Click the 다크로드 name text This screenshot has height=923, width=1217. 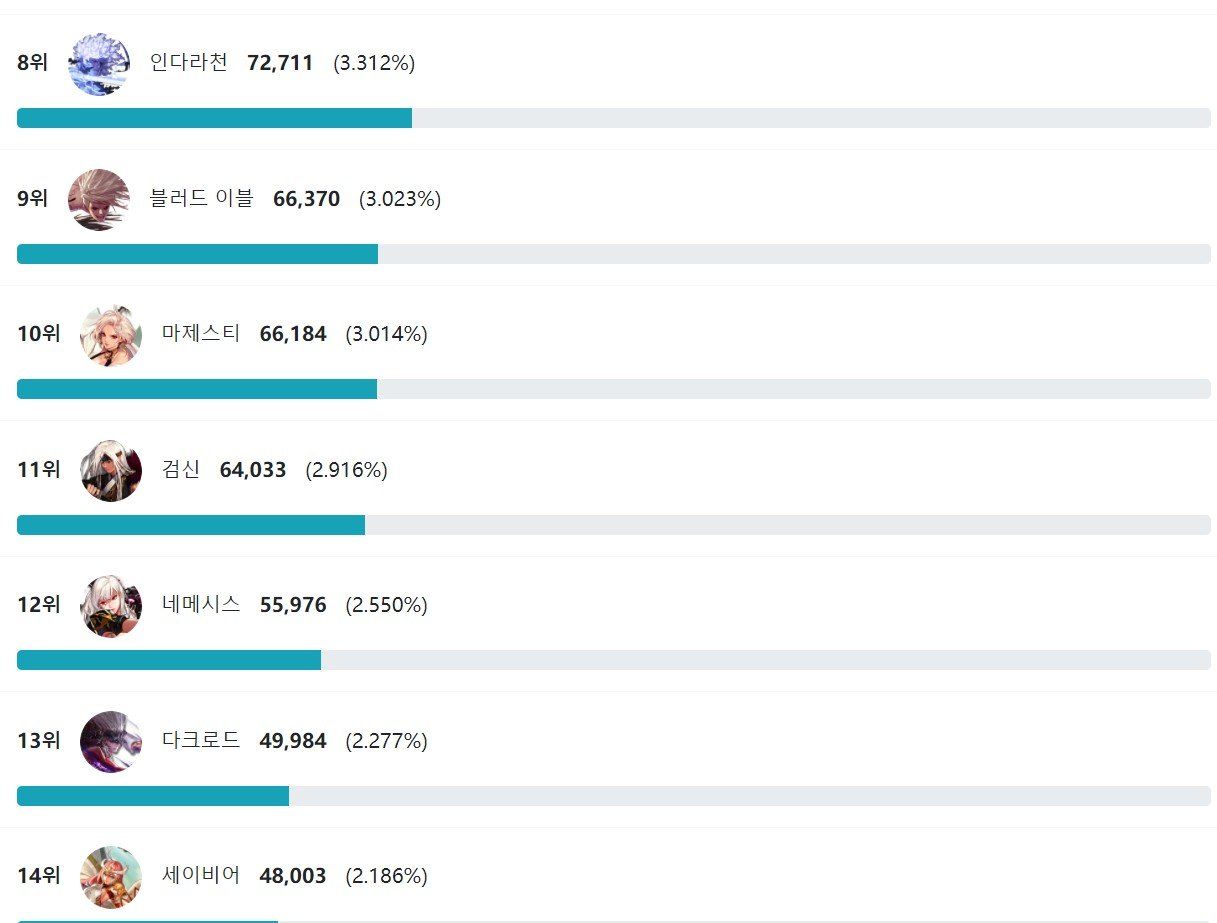coord(201,741)
